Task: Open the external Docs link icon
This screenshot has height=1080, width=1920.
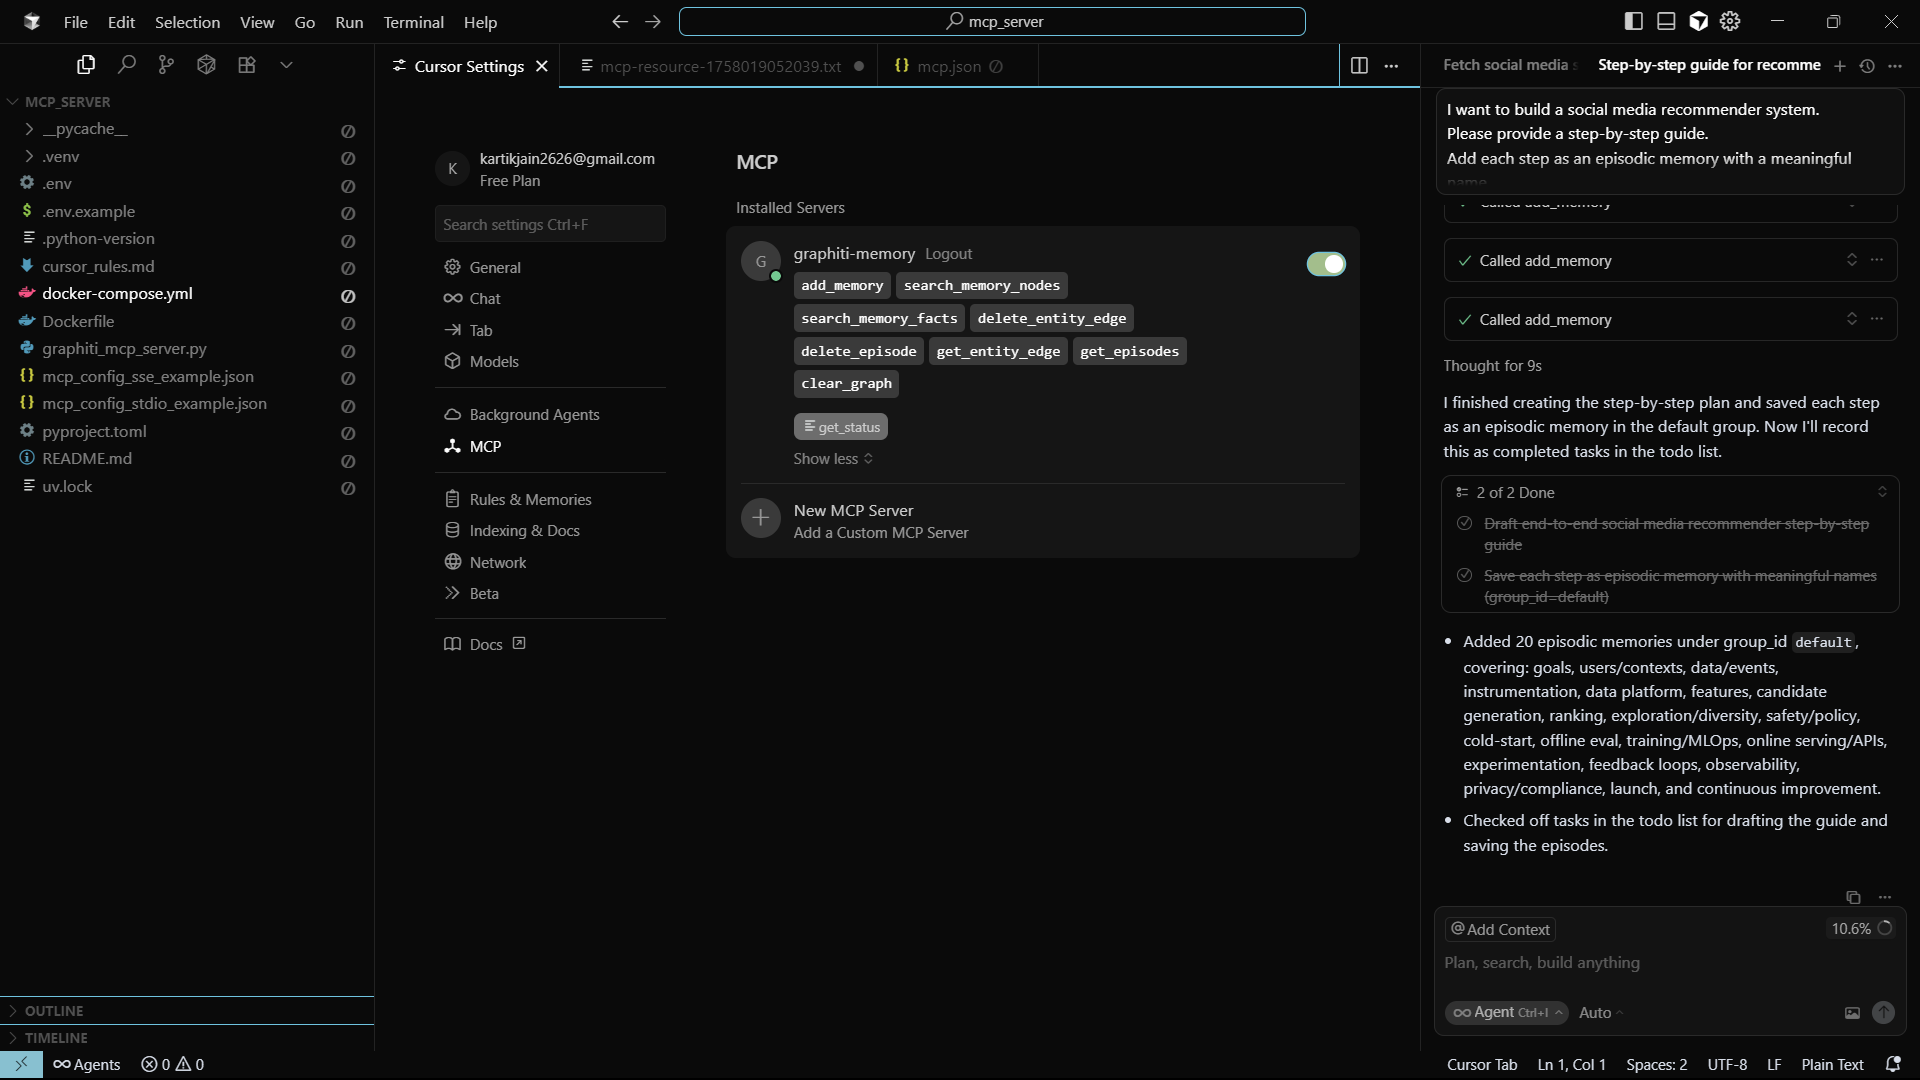Action: point(519,644)
